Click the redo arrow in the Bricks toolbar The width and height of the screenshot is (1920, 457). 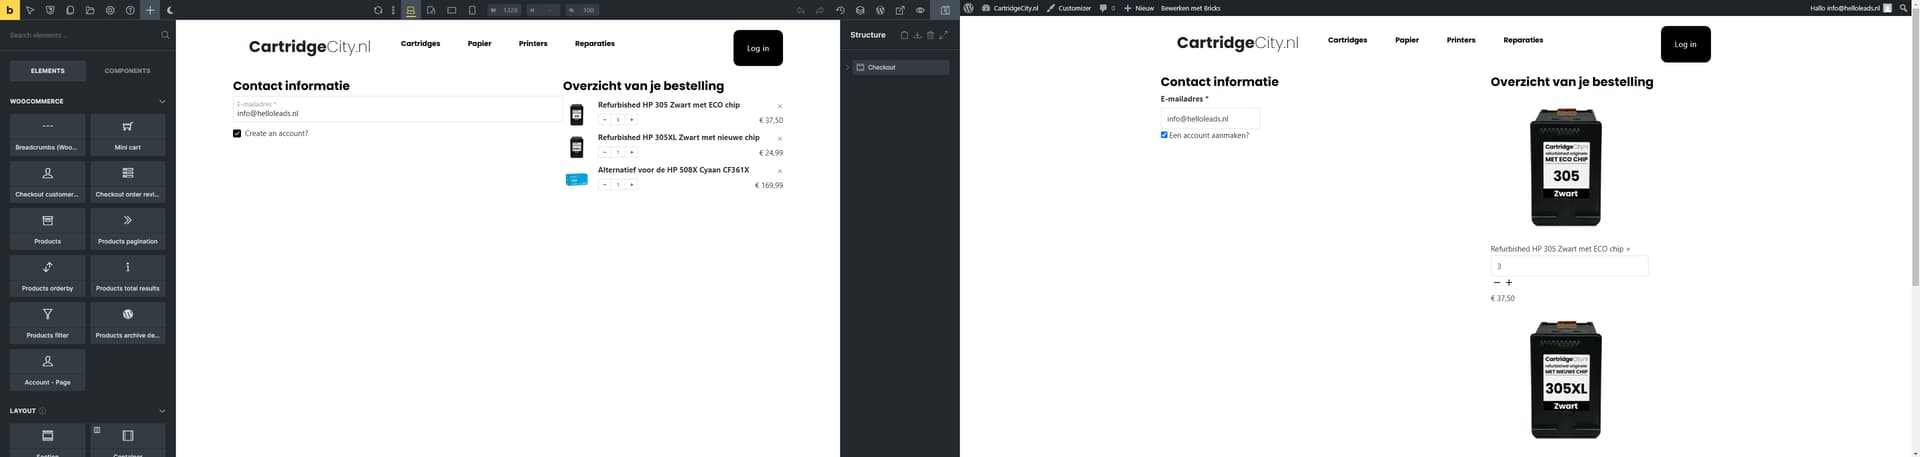click(820, 10)
